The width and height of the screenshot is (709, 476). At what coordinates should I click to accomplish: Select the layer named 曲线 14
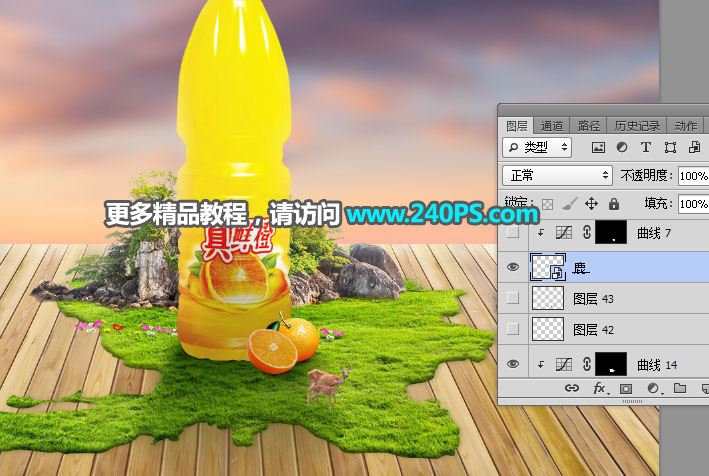click(x=657, y=365)
